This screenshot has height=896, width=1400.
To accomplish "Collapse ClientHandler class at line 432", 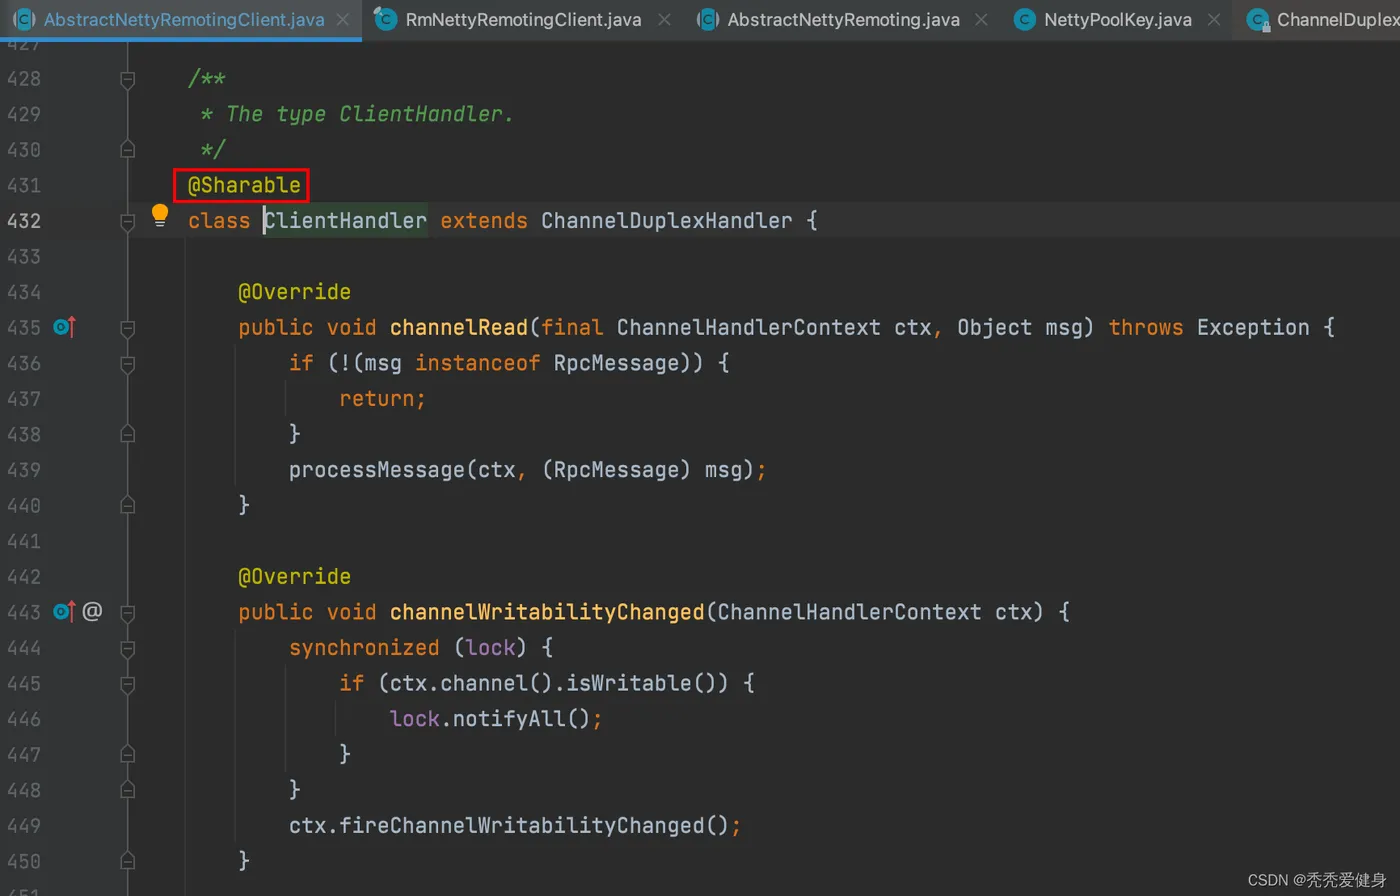I will (x=127, y=220).
